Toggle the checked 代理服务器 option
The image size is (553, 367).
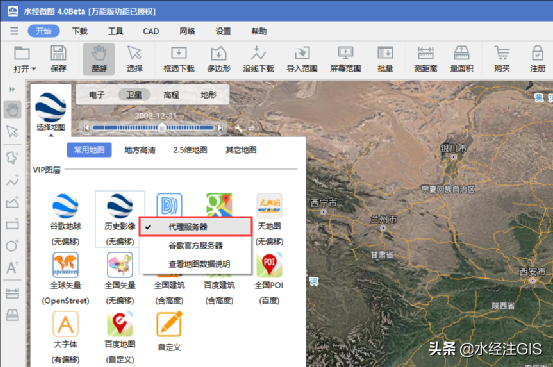[x=195, y=227]
